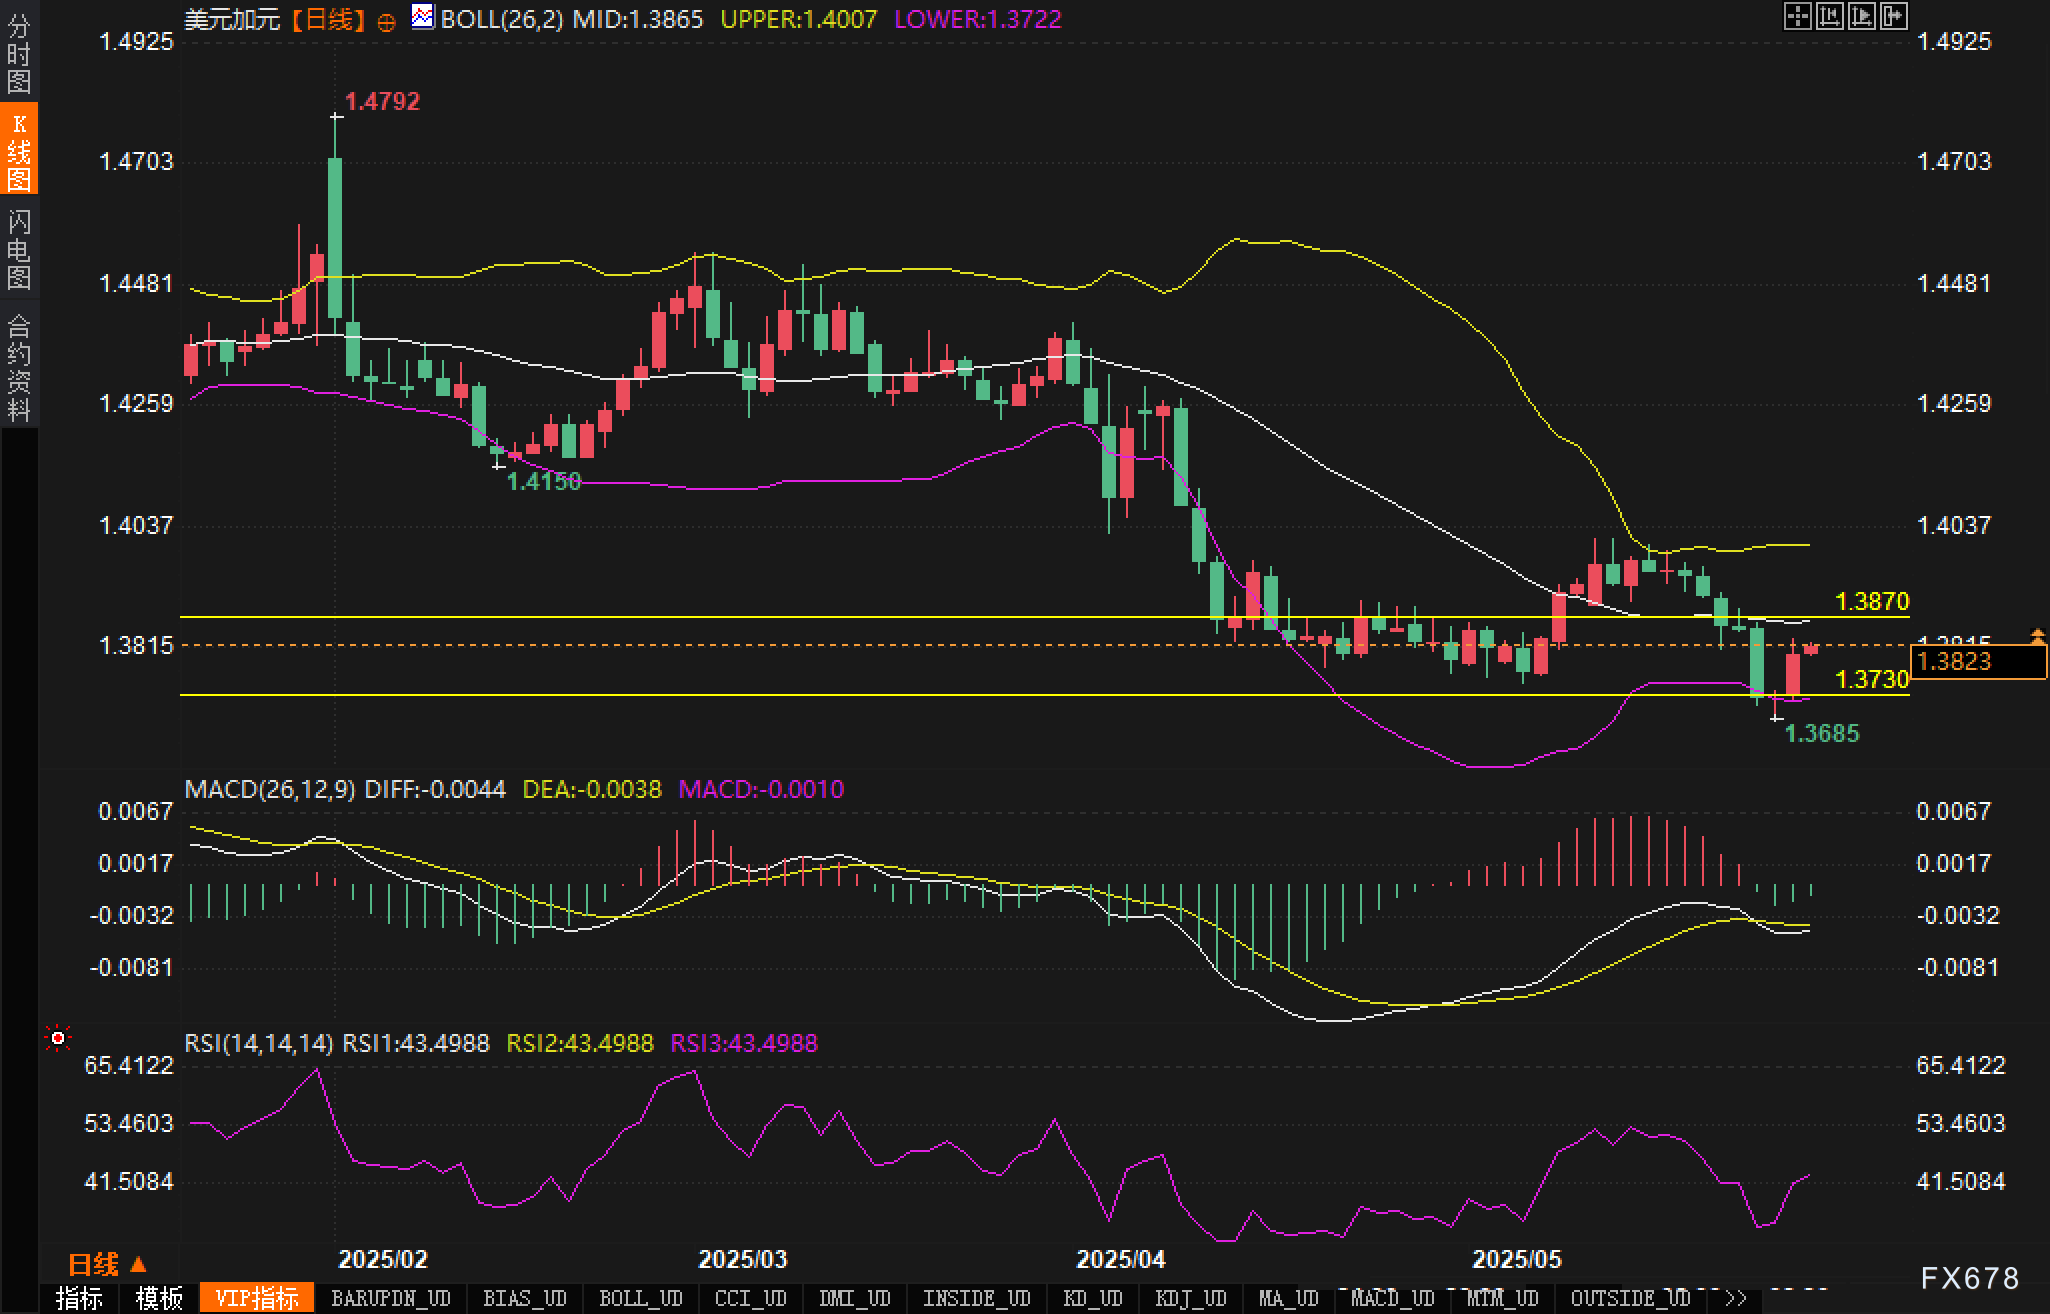Viewport: 2050px width, 1314px height.
Task: Select the VIP指标 tab
Action: [x=257, y=1298]
